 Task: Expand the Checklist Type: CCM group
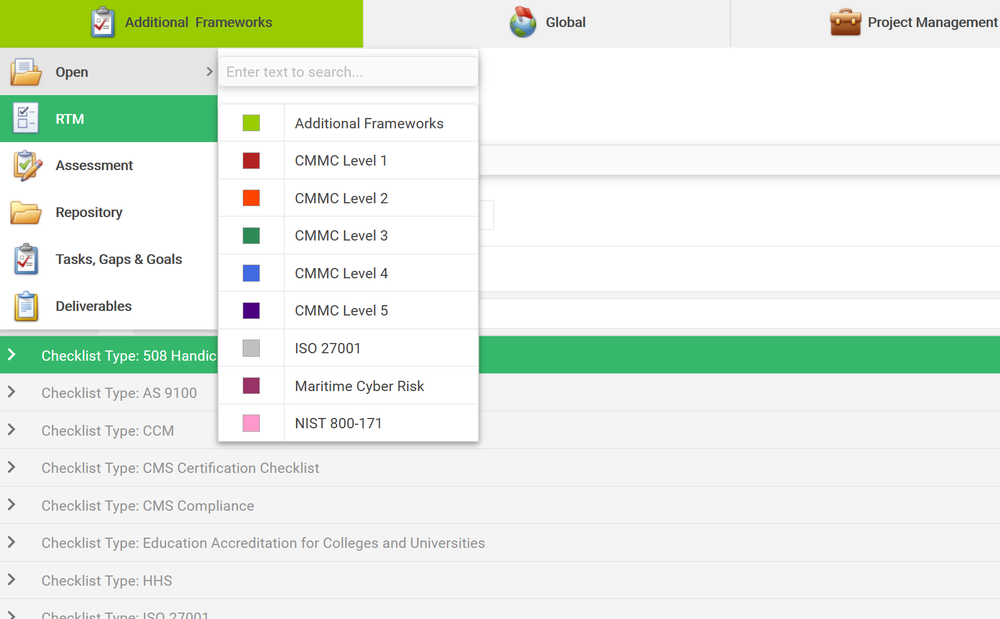coord(12,430)
